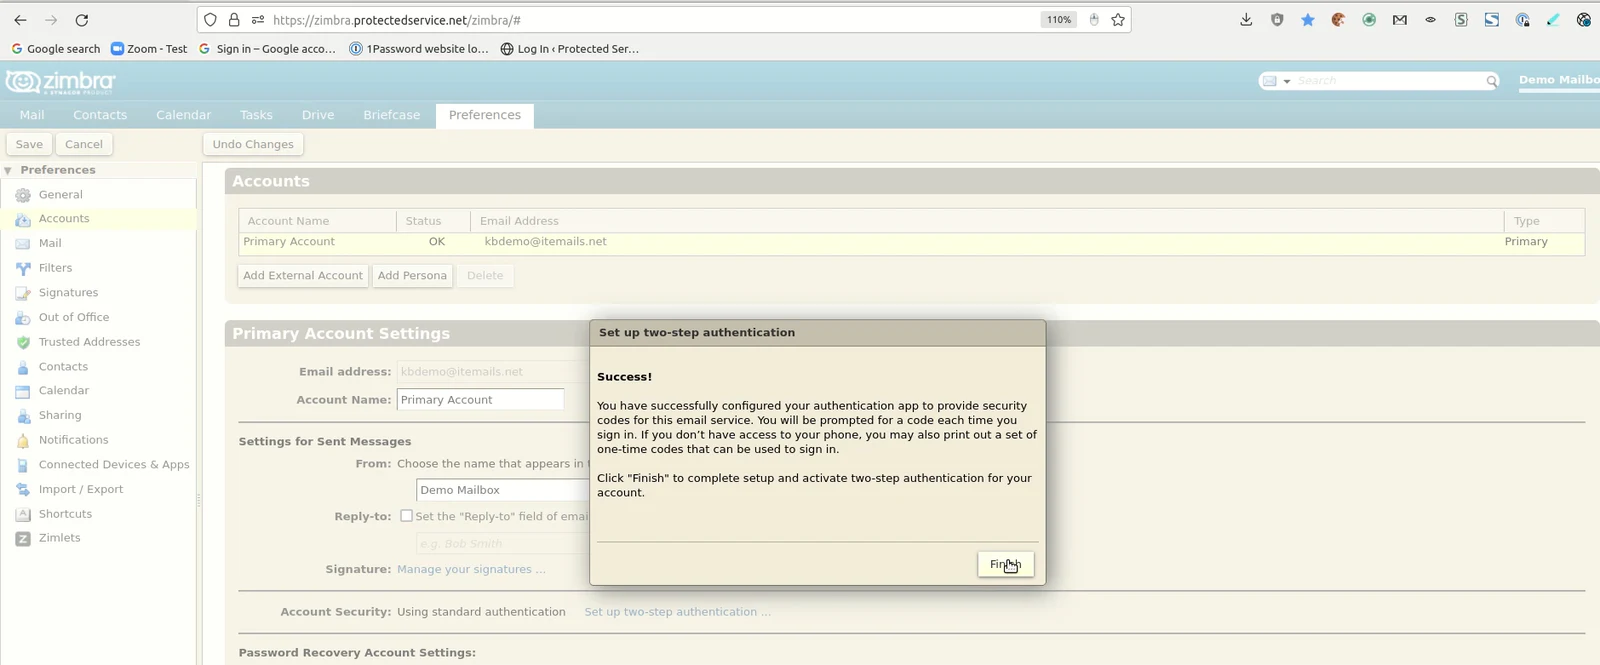The image size is (1600, 665).
Task: Open Demo Mailbox account menu
Action: point(1559,81)
